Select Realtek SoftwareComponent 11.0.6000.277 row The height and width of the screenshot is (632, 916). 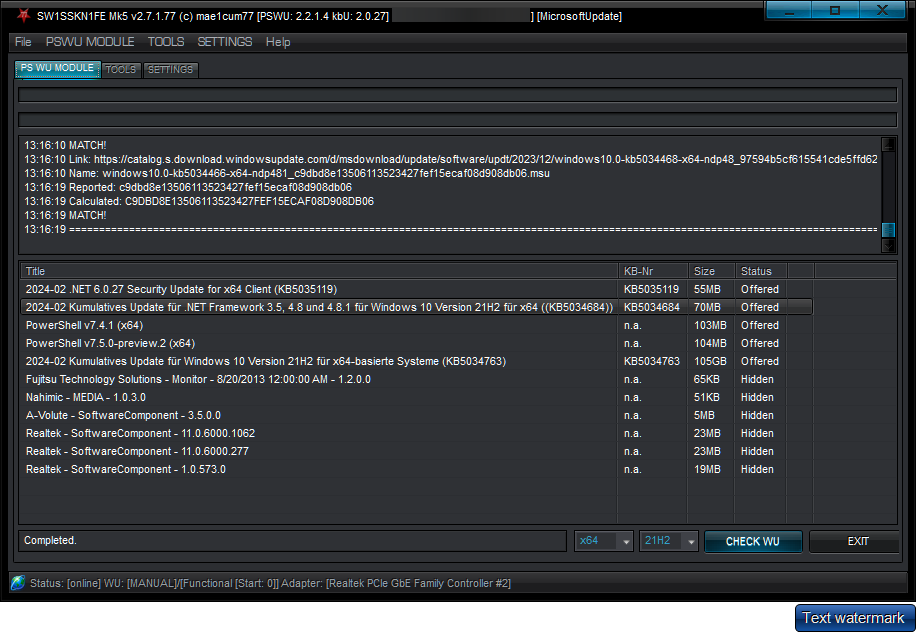coord(417,452)
